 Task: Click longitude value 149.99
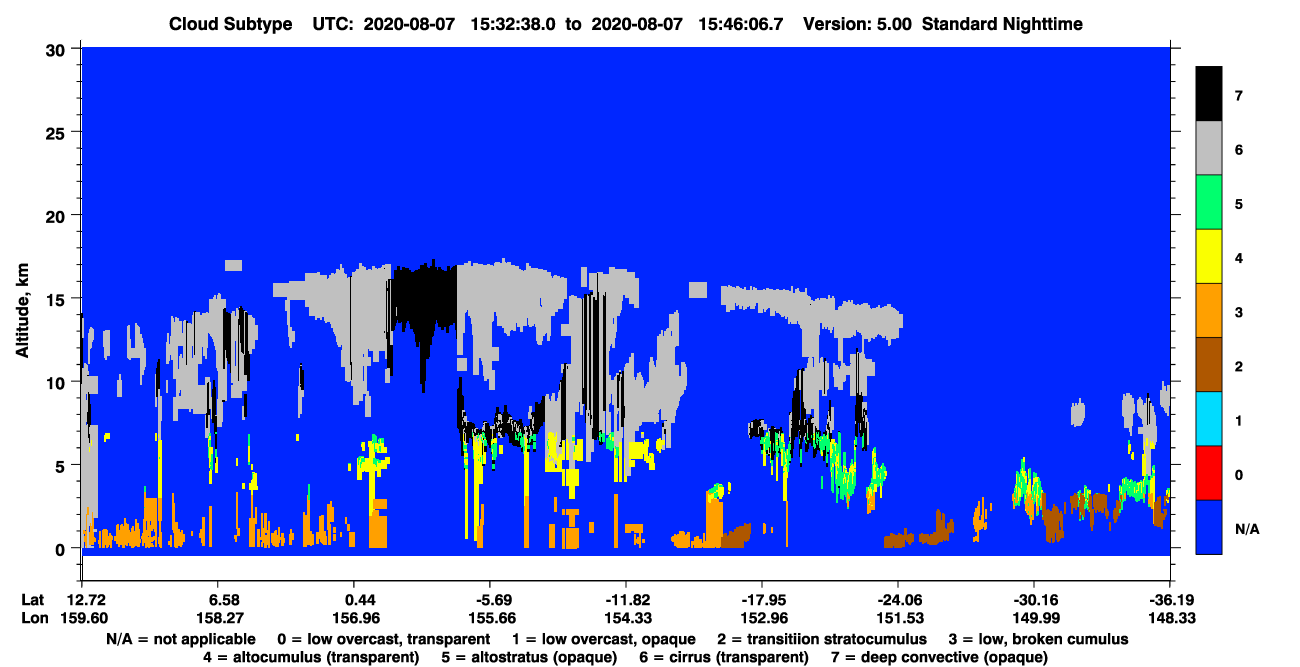pyautogui.click(x=1034, y=619)
